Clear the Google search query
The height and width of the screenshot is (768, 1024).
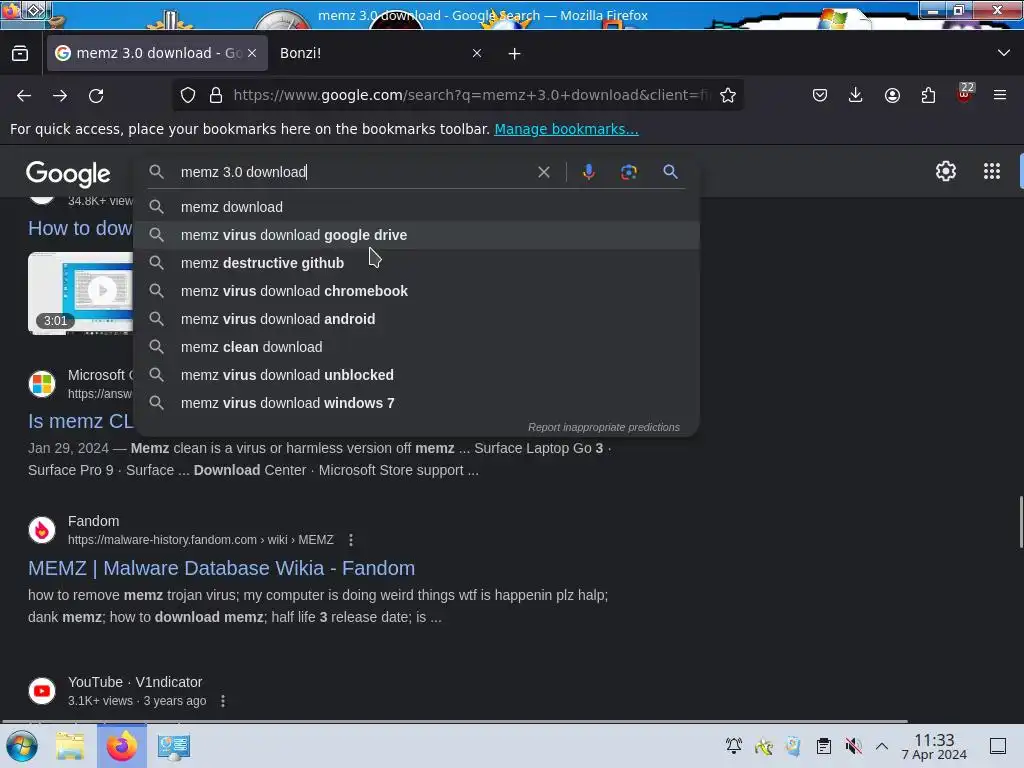point(543,172)
